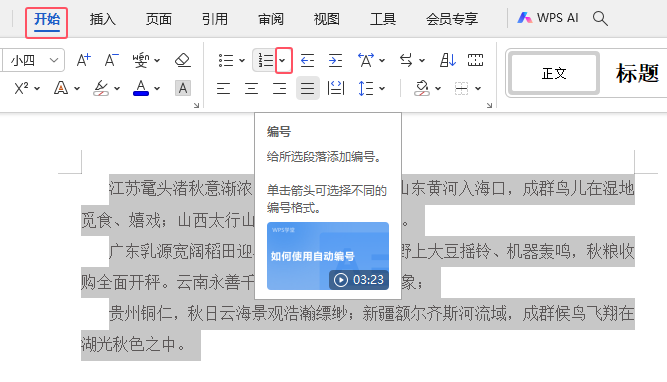The width and height of the screenshot is (667, 382).
Task: Expand the text direction dropdown arrow
Action: click(422, 60)
